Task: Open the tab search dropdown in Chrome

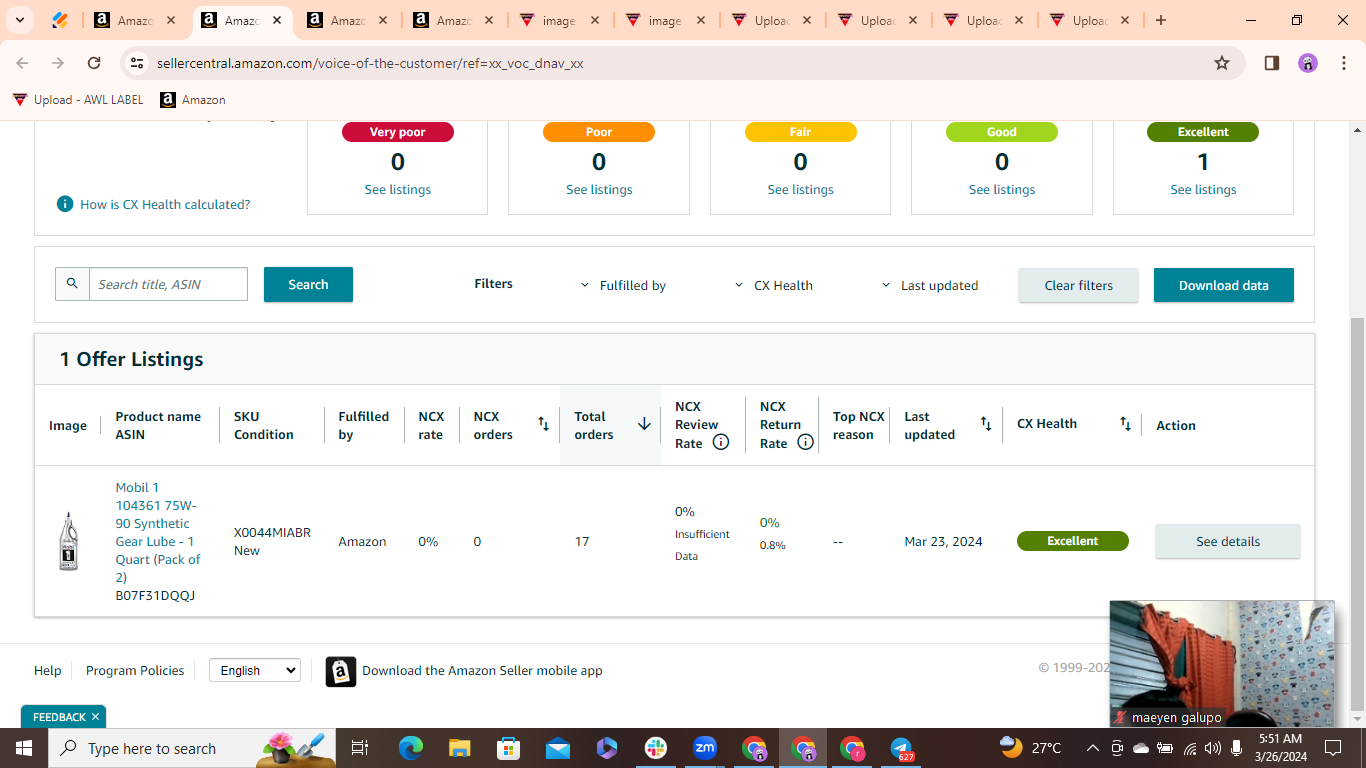Action: 19,20
